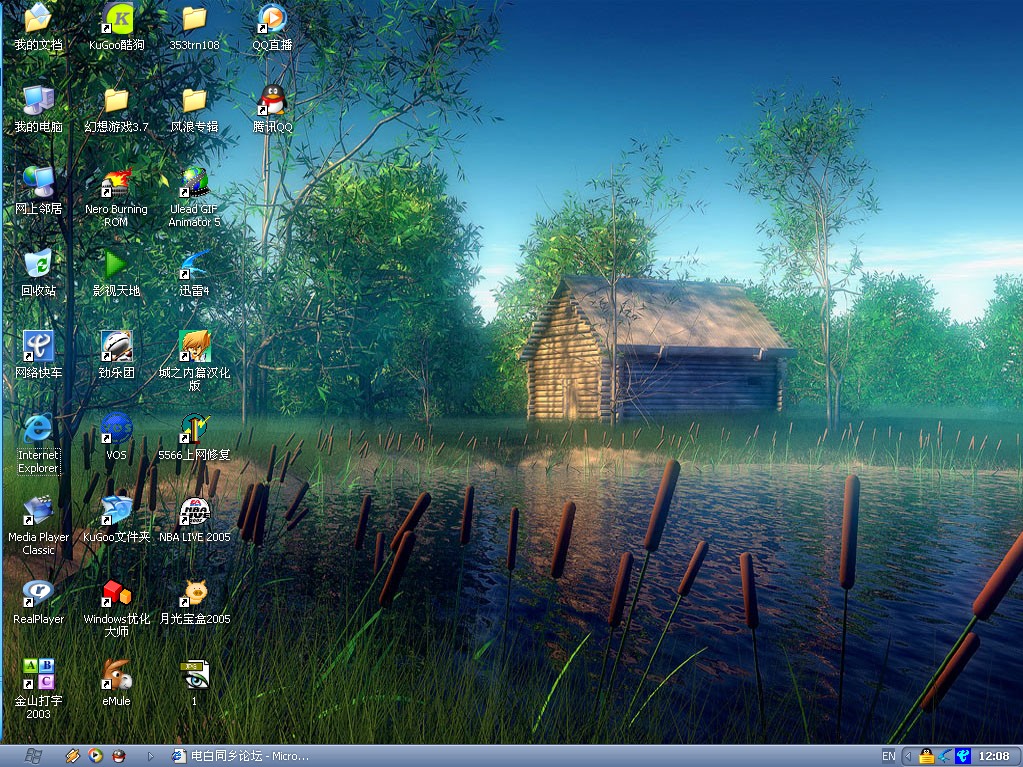
Task: Launch NBA LIVE 2005 from the desktop
Action: coord(194,511)
